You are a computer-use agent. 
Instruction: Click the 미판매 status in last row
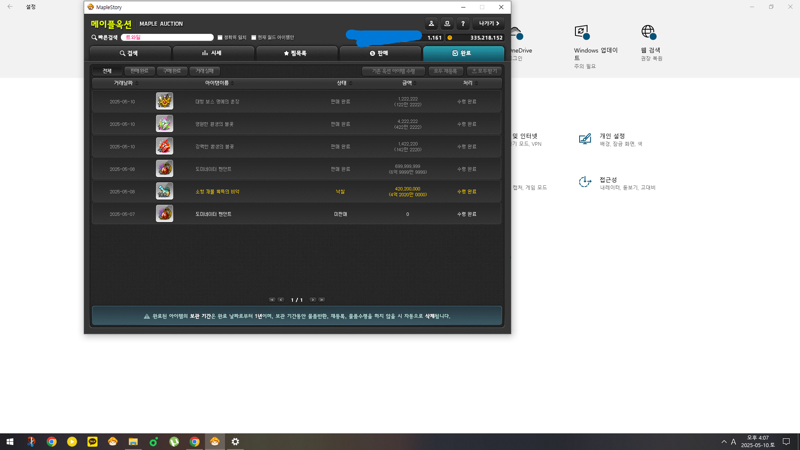click(x=340, y=214)
